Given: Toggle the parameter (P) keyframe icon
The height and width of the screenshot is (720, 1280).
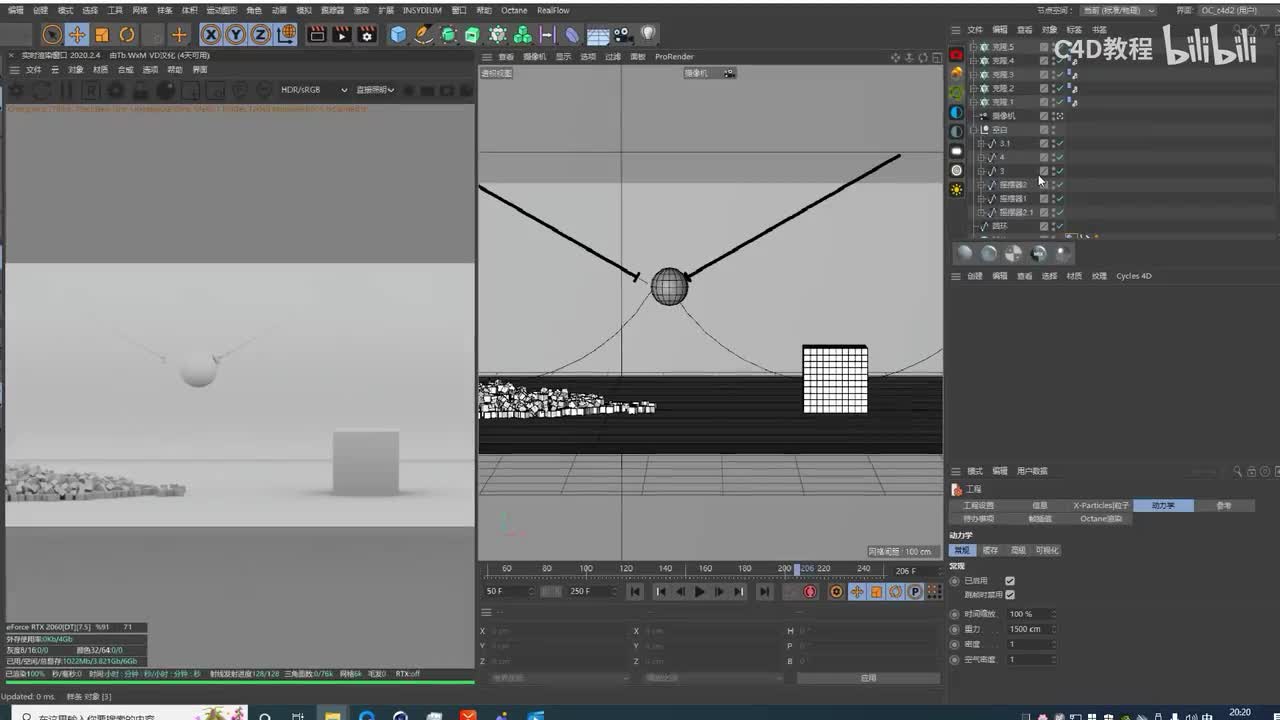Looking at the screenshot, I should (914, 592).
